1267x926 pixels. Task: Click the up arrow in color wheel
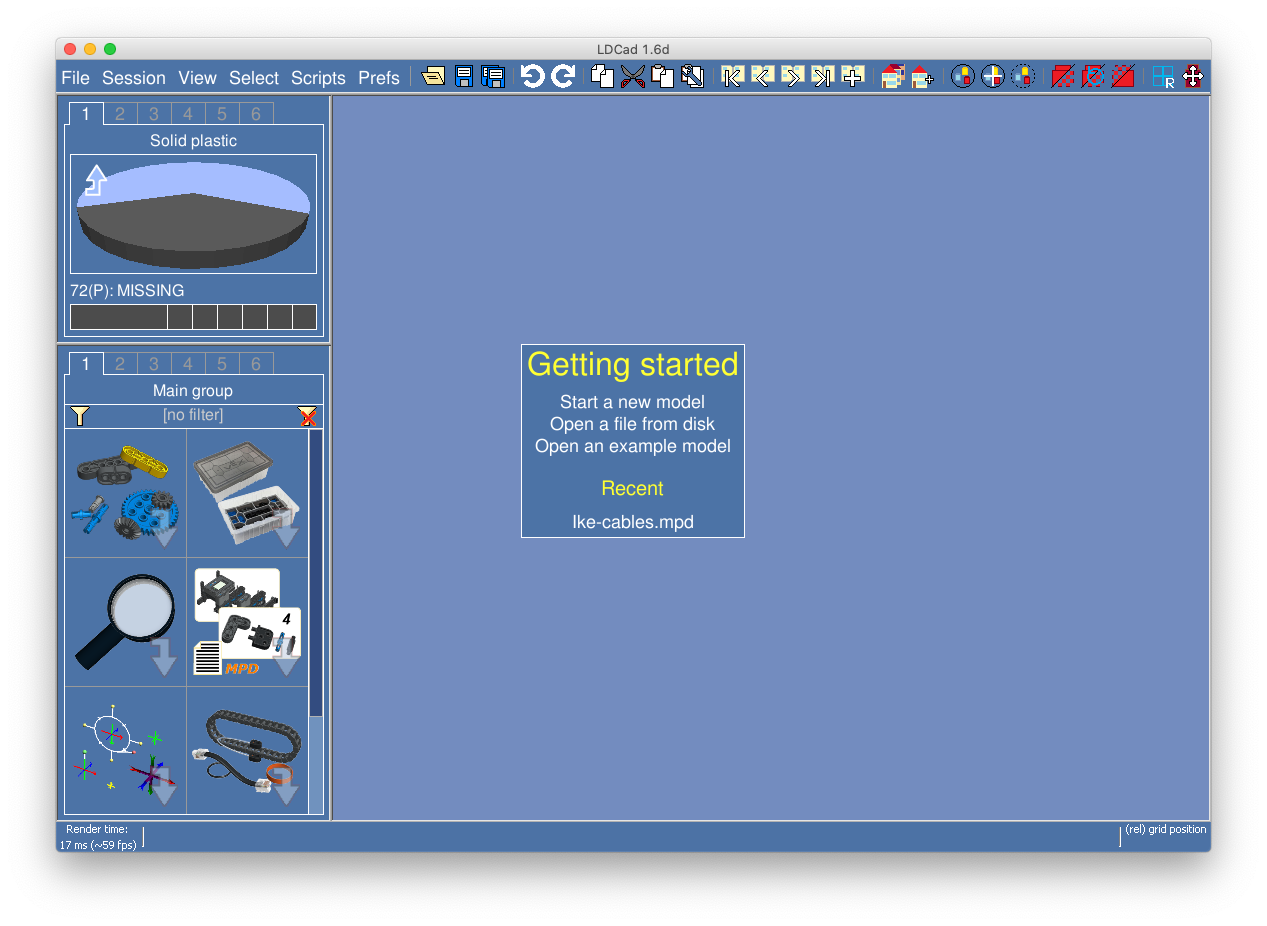(95, 180)
